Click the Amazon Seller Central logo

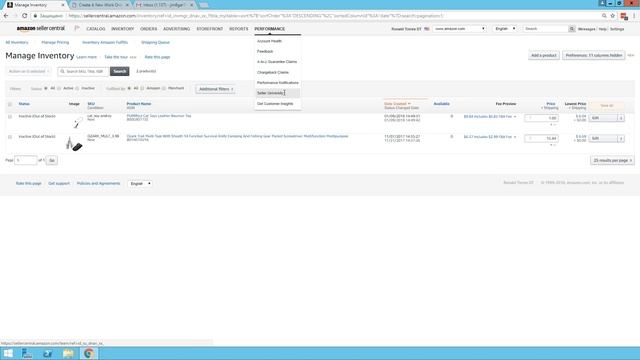[x=40, y=29]
